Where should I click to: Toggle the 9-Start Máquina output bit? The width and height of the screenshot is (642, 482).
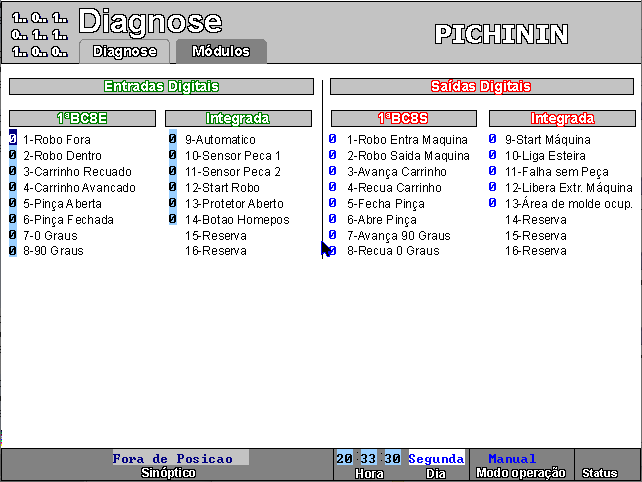(x=492, y=140)
